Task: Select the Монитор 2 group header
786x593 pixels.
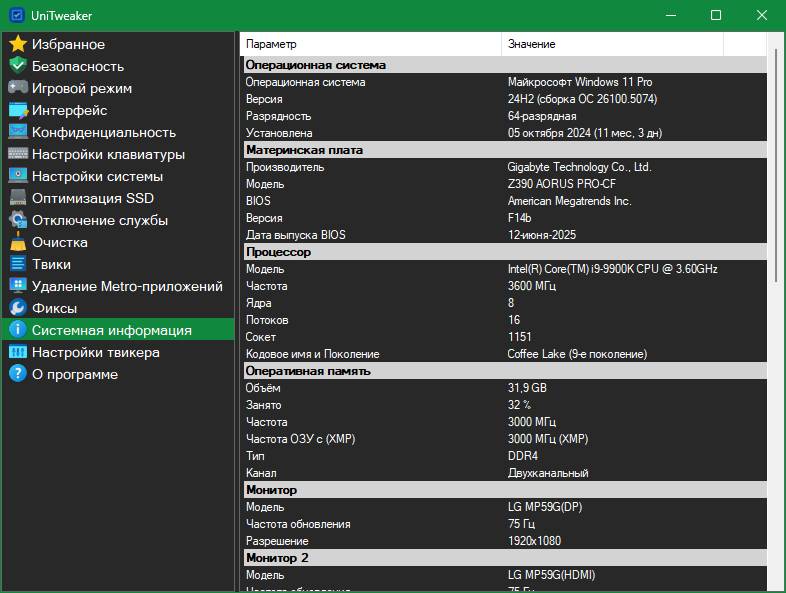Action: tap(503, 558)
